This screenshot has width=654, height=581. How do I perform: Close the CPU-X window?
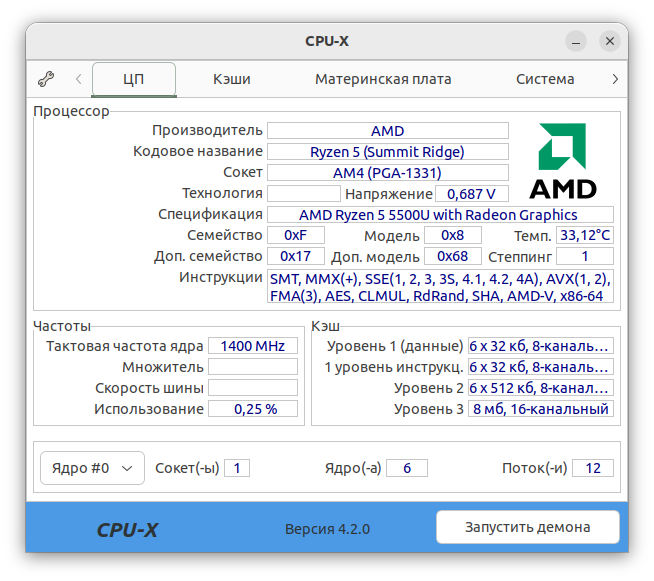610,41
